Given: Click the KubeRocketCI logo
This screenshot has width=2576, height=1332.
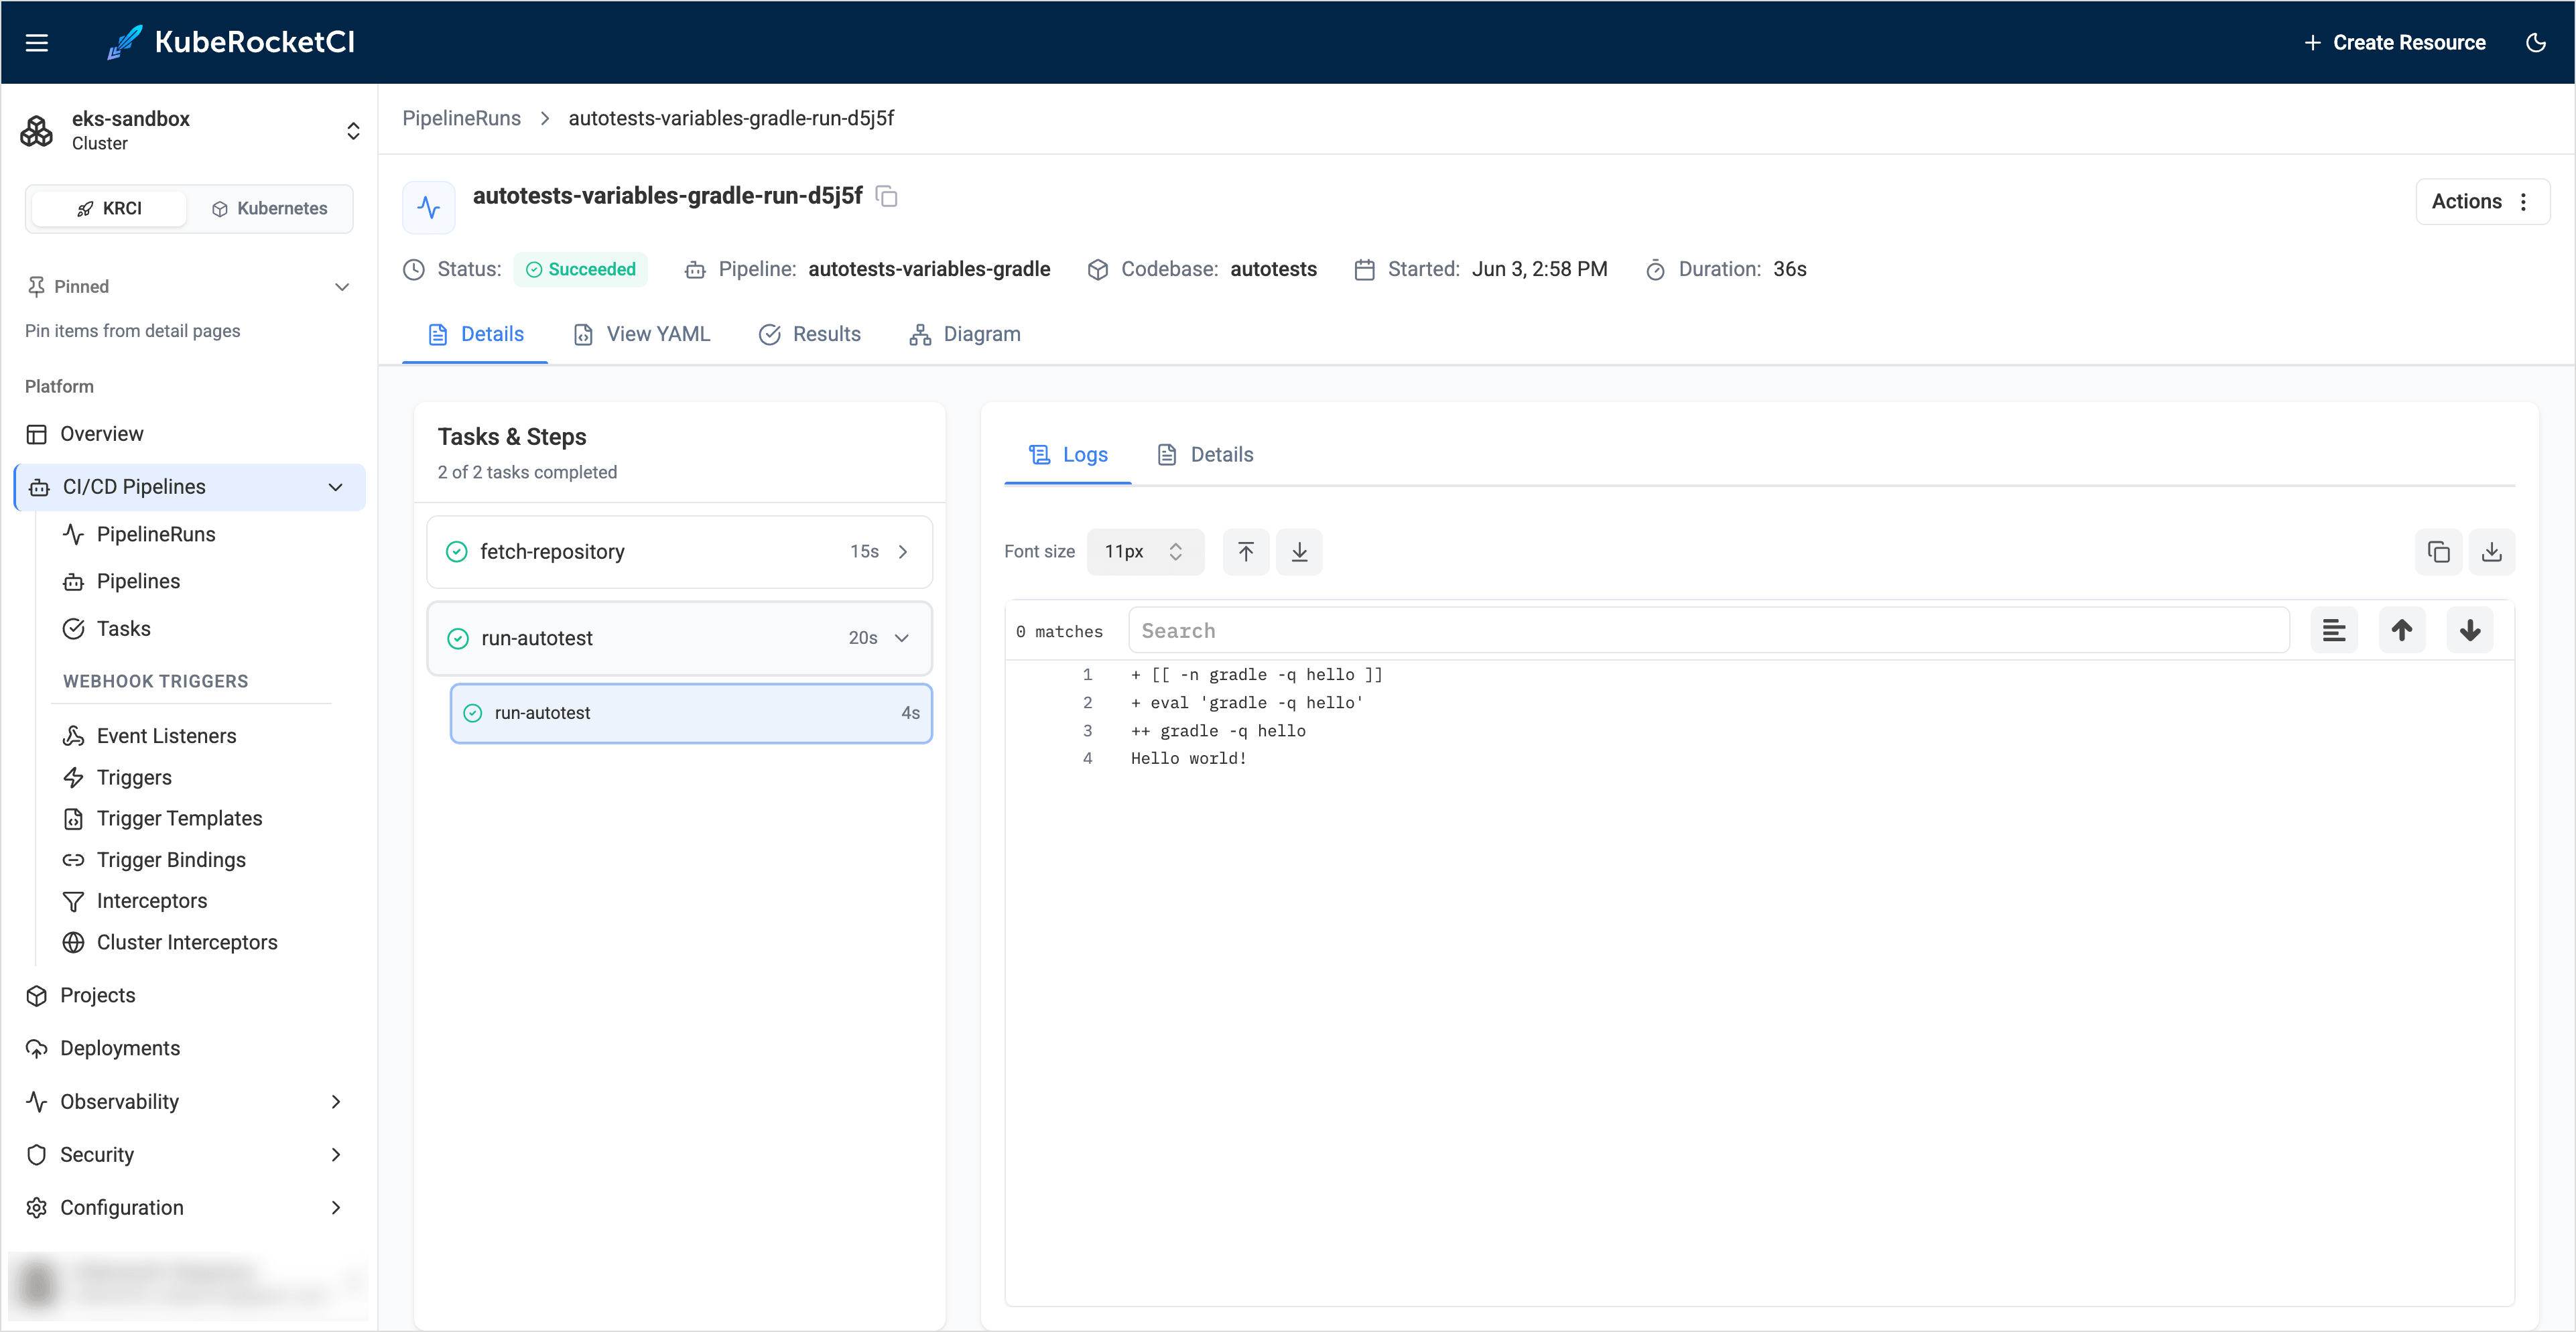Looking at the screenshot, I should point(231,42).
